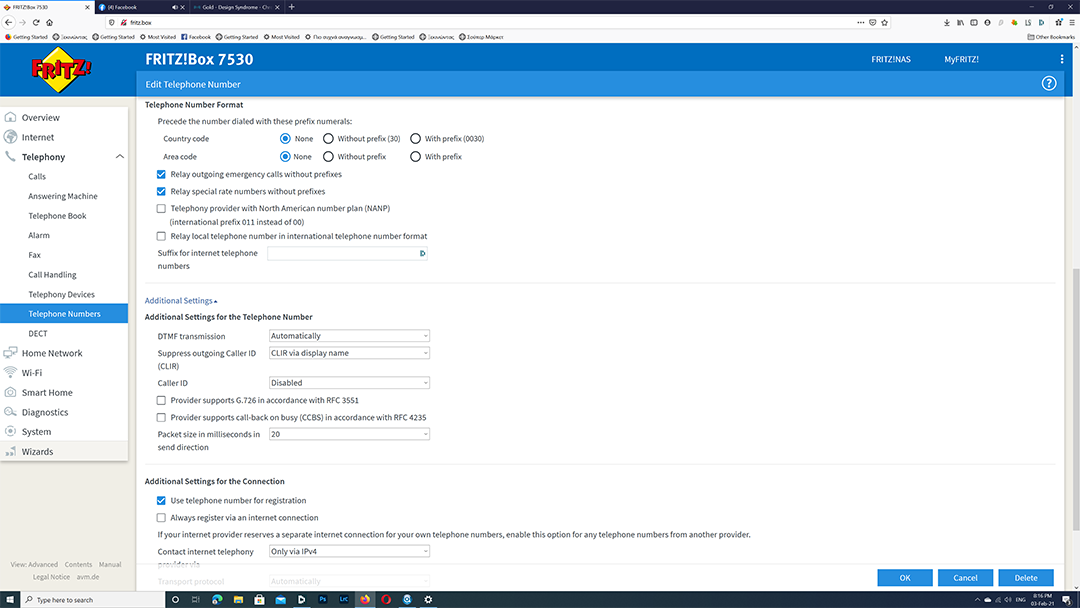
Task: Open Telephony Devices page
Action: coord(61,294)
